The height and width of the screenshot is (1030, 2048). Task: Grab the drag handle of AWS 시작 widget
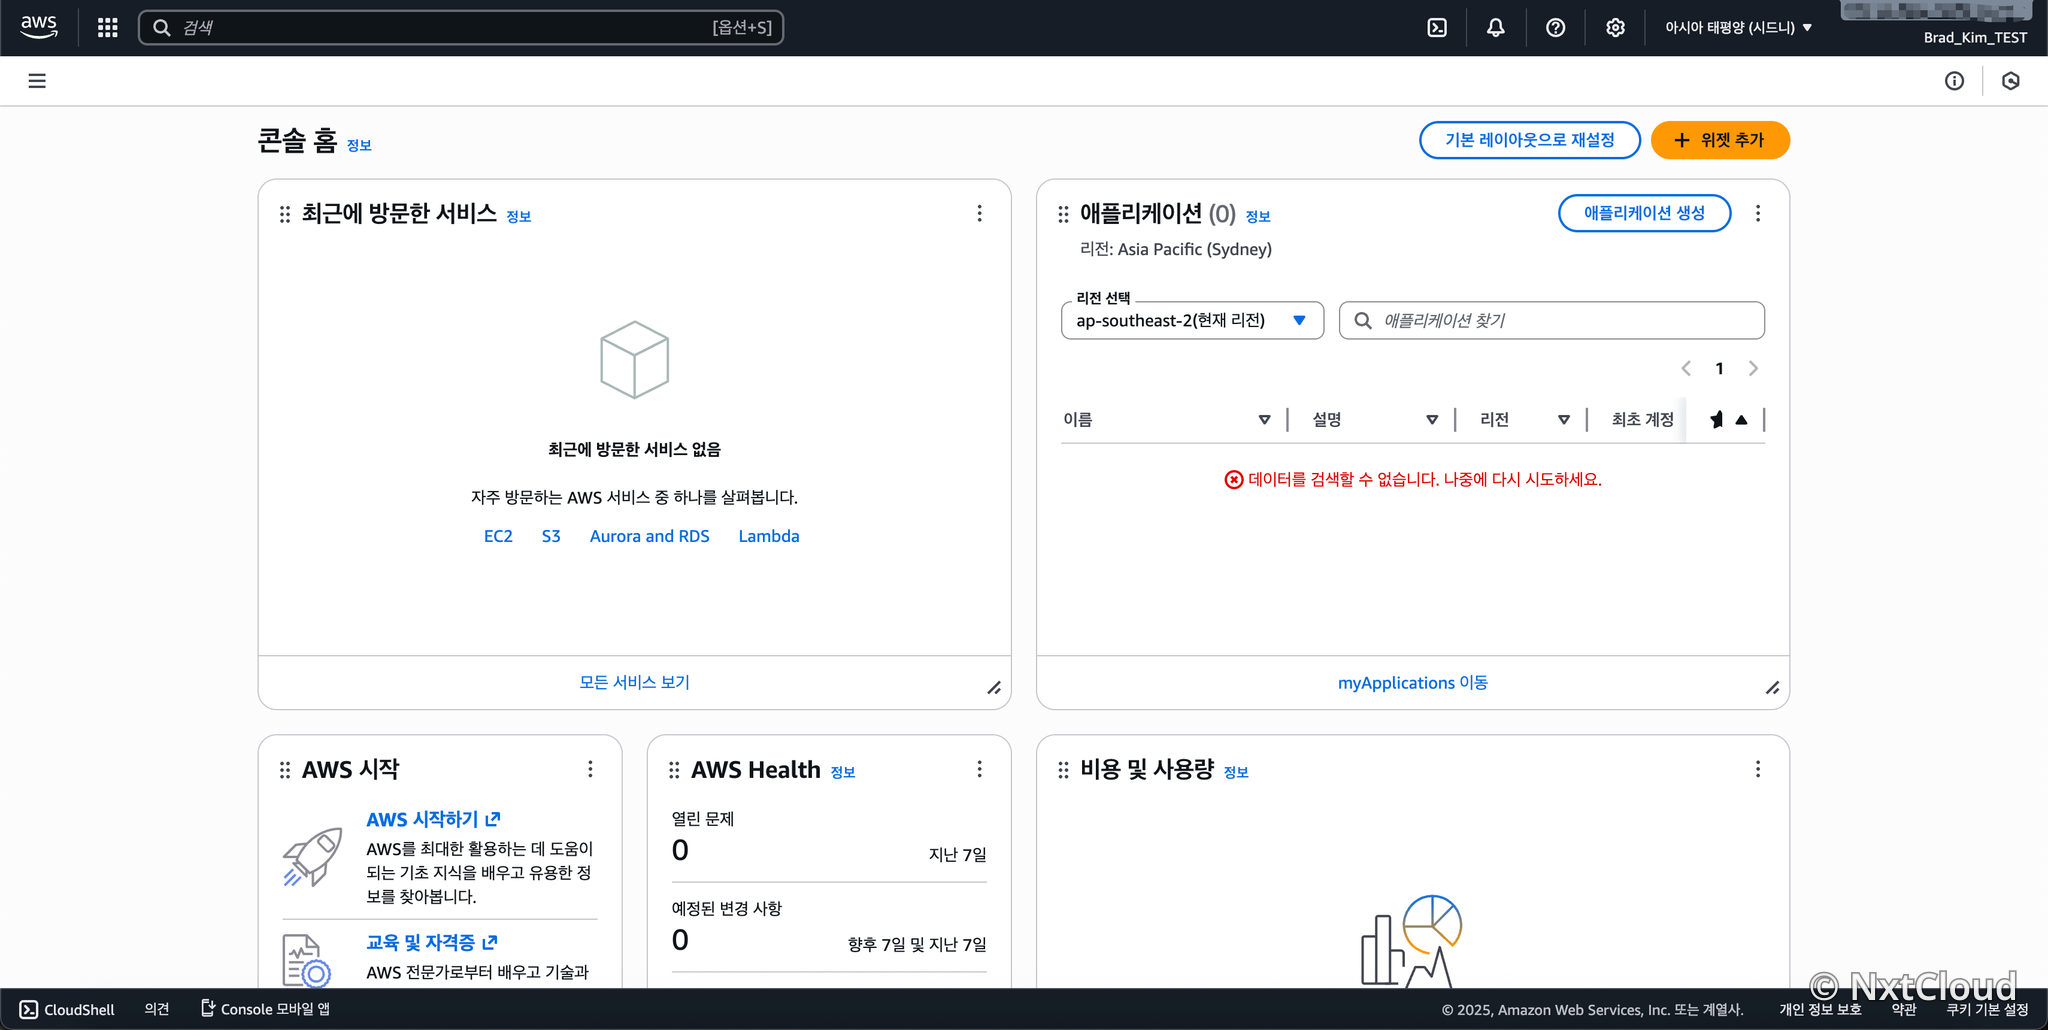click(x=285, y=770)
